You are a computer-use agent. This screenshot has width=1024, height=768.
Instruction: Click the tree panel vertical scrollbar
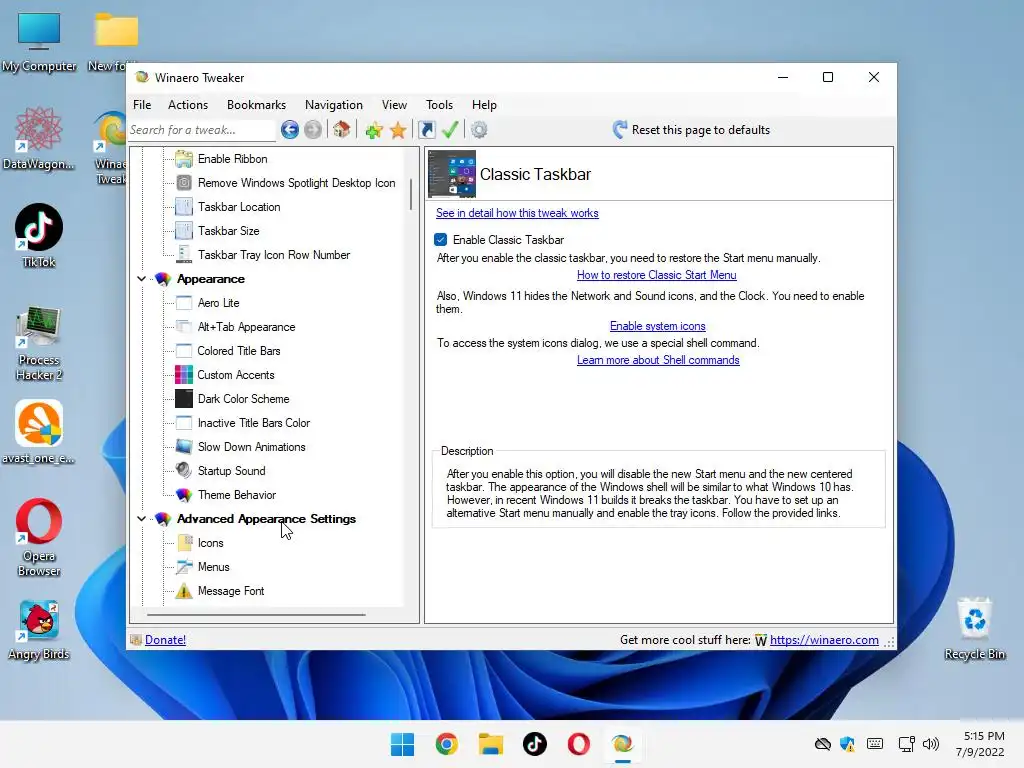coord(411,195)
